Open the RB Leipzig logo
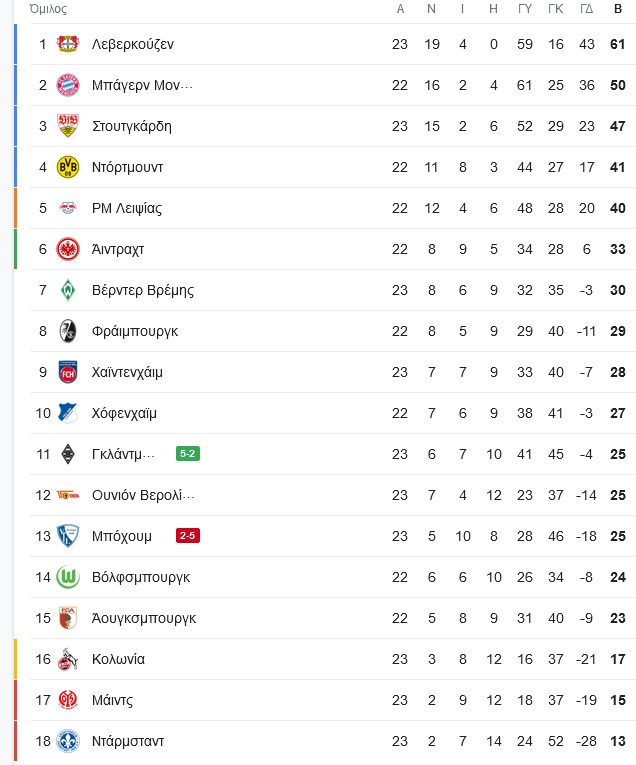636x765 pixels. point(68,208)
